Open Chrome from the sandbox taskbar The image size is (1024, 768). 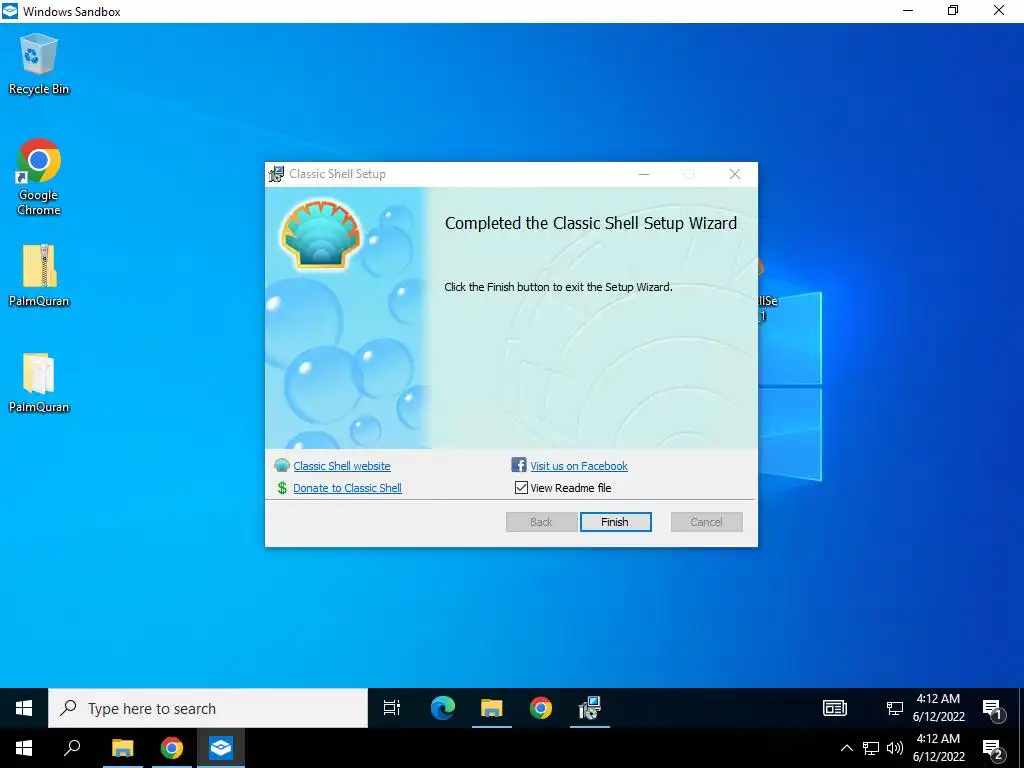(x=541, y=708)
